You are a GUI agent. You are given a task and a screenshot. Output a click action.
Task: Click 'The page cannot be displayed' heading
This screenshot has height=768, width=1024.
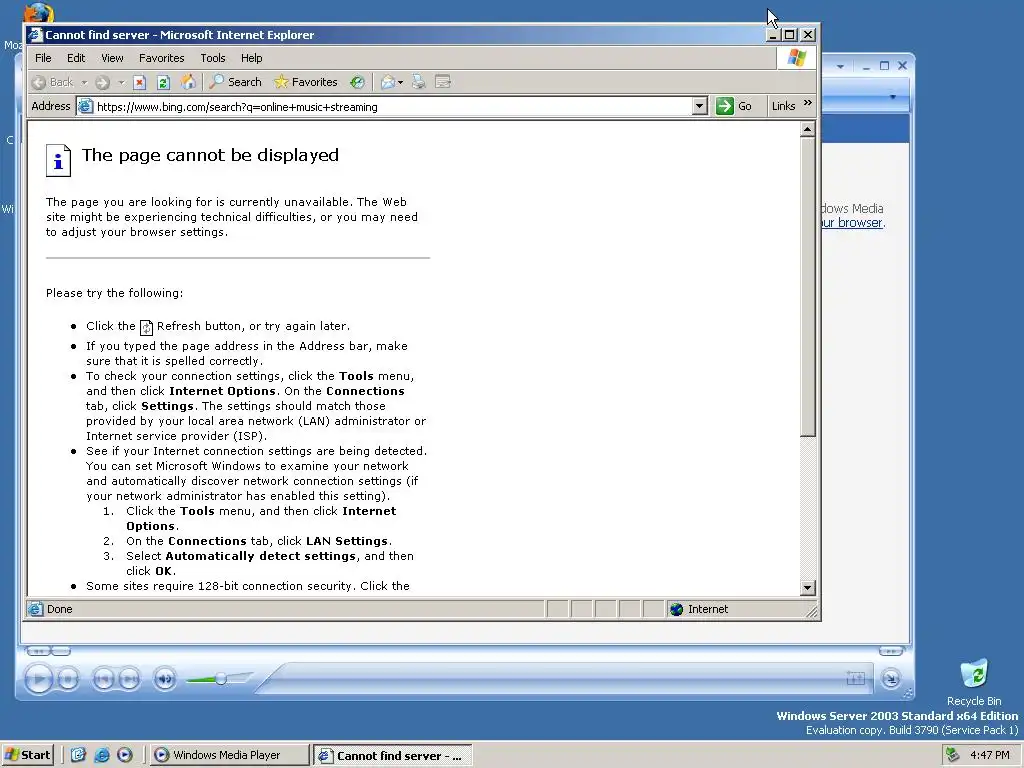210,155
